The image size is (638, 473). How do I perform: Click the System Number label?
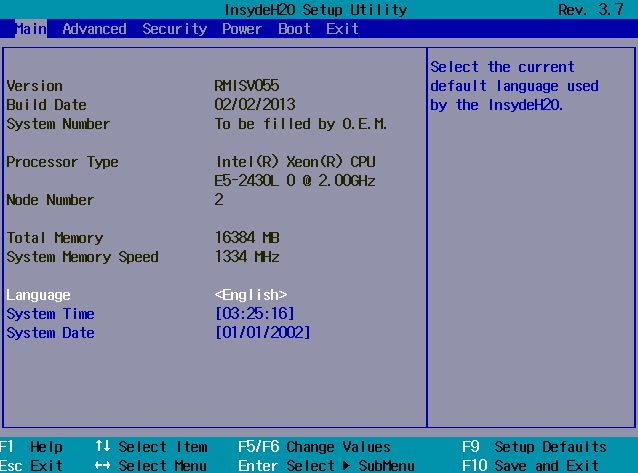pyautogui.click(x=58, y=124)
